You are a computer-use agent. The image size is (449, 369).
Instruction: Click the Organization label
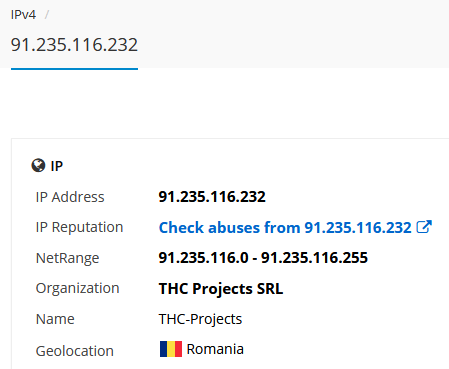(x=77, y=289)
